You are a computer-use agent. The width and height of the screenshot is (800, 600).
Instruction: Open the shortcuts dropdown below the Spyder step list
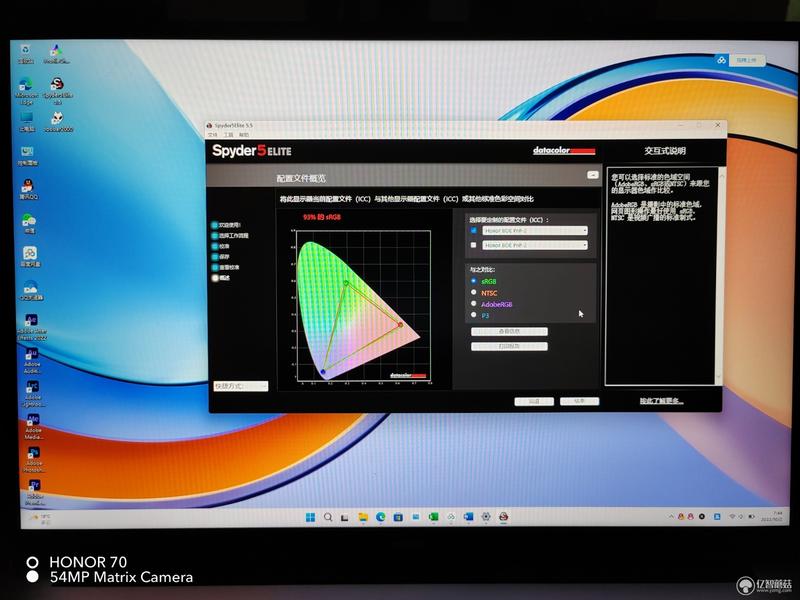tap(240, 386)
